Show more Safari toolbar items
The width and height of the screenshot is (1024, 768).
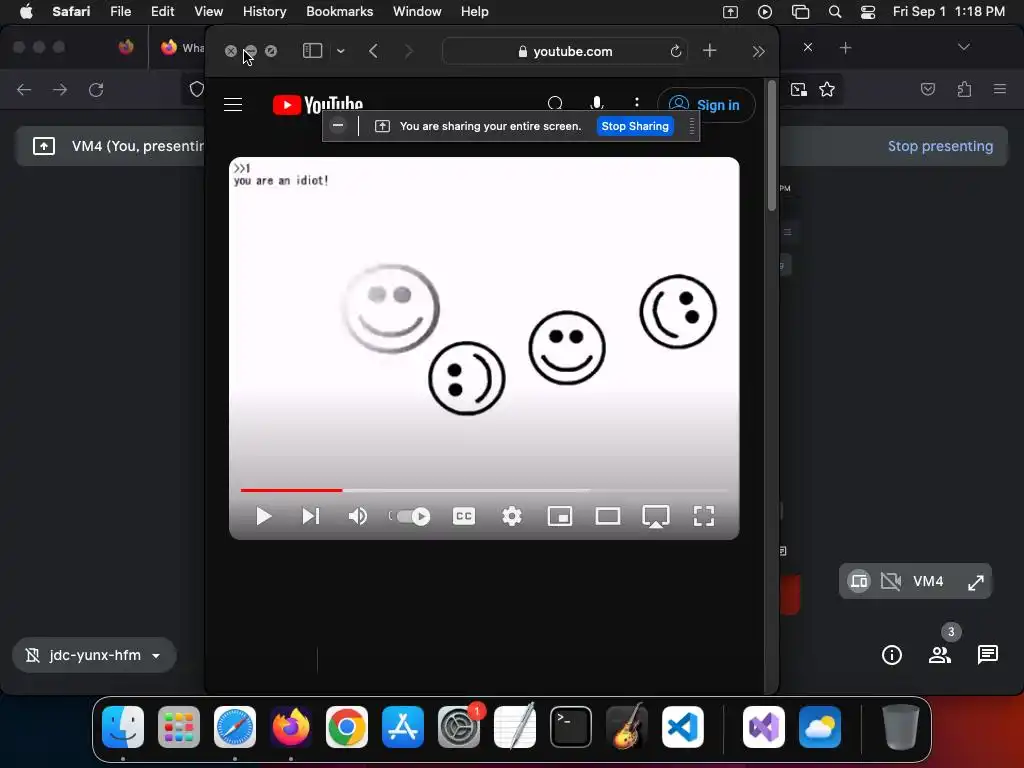[x=758, y=51]
